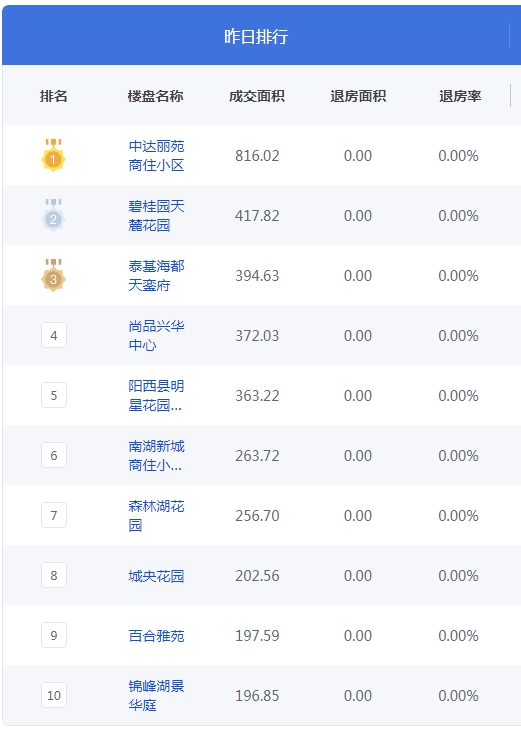Select the rank 5 number badge

click(54, 395)
